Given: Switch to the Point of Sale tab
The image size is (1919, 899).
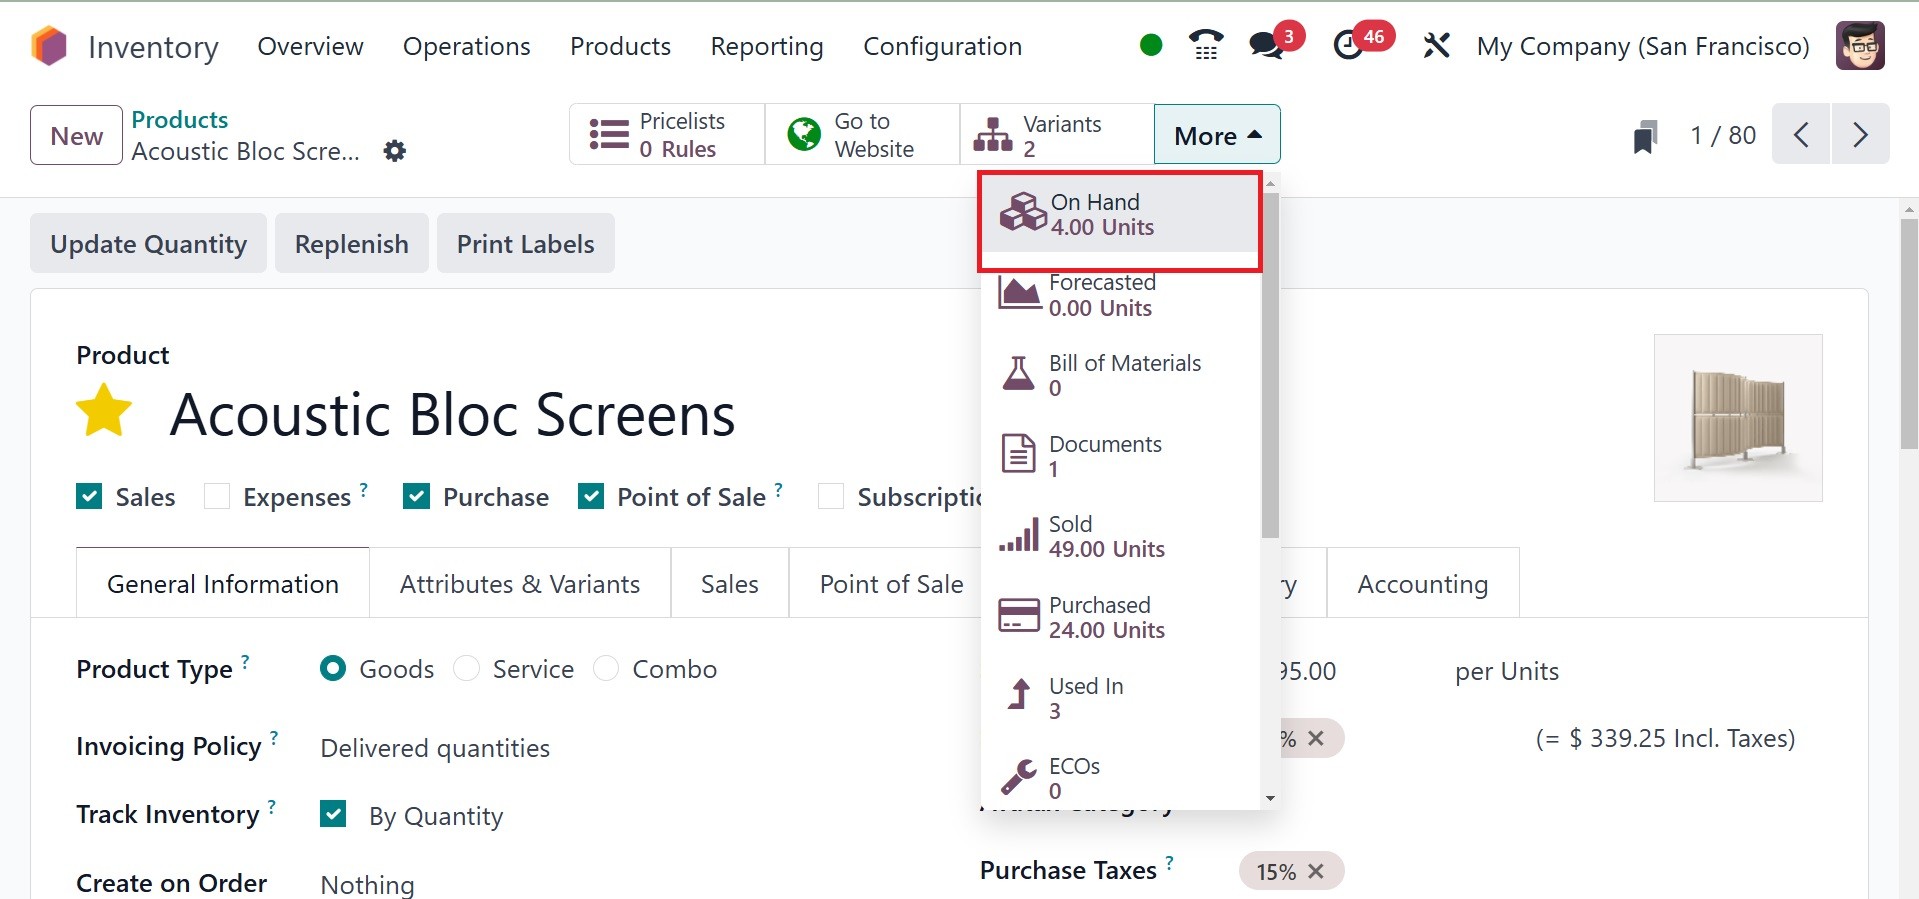Looking at the screenshot, I should point(892,583).
